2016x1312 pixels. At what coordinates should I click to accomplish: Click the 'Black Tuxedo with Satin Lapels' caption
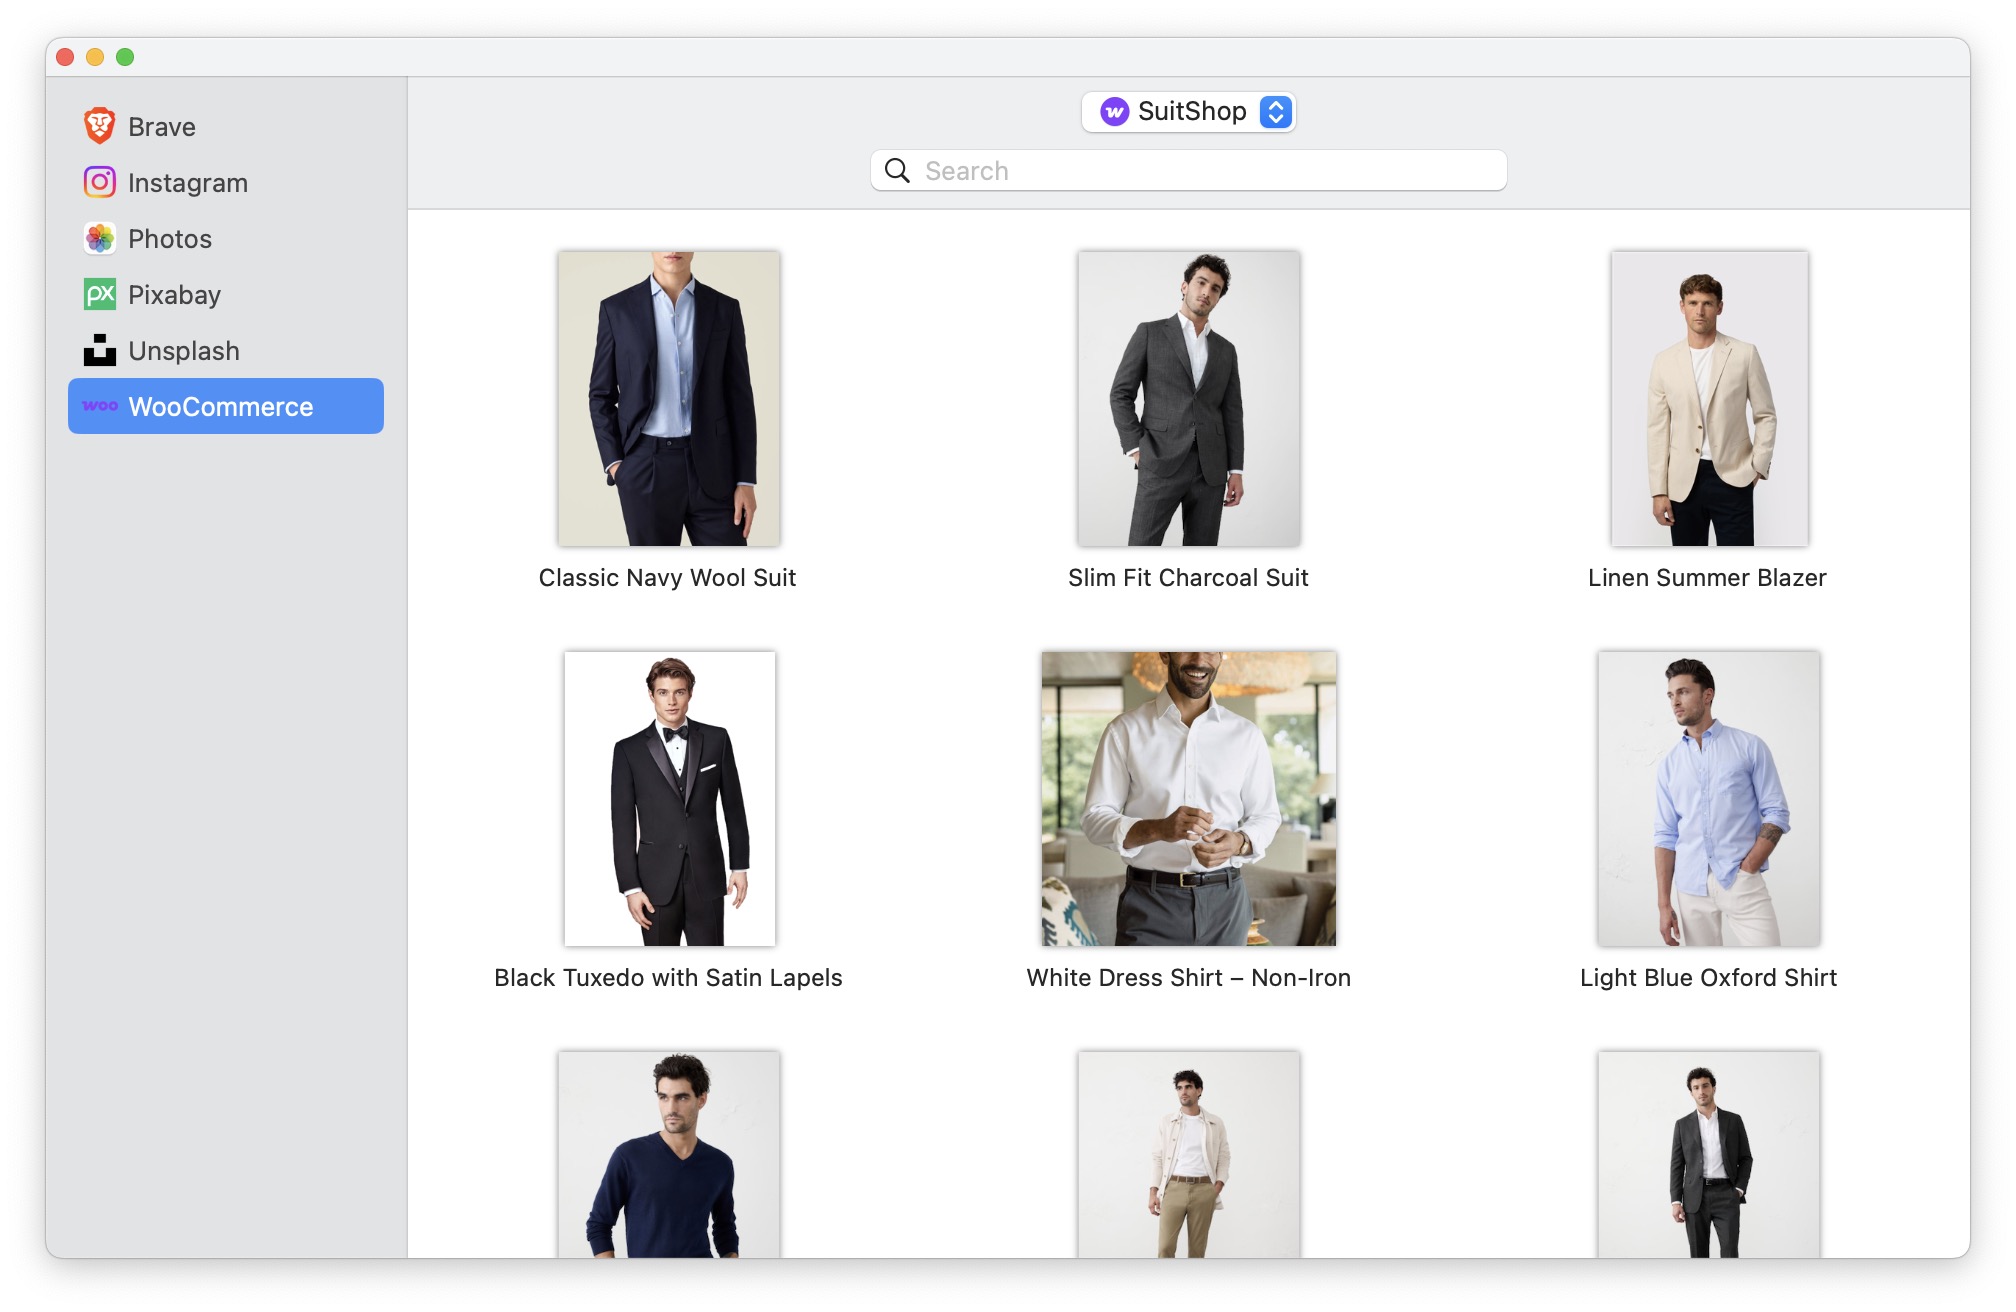tap(668, 978)
